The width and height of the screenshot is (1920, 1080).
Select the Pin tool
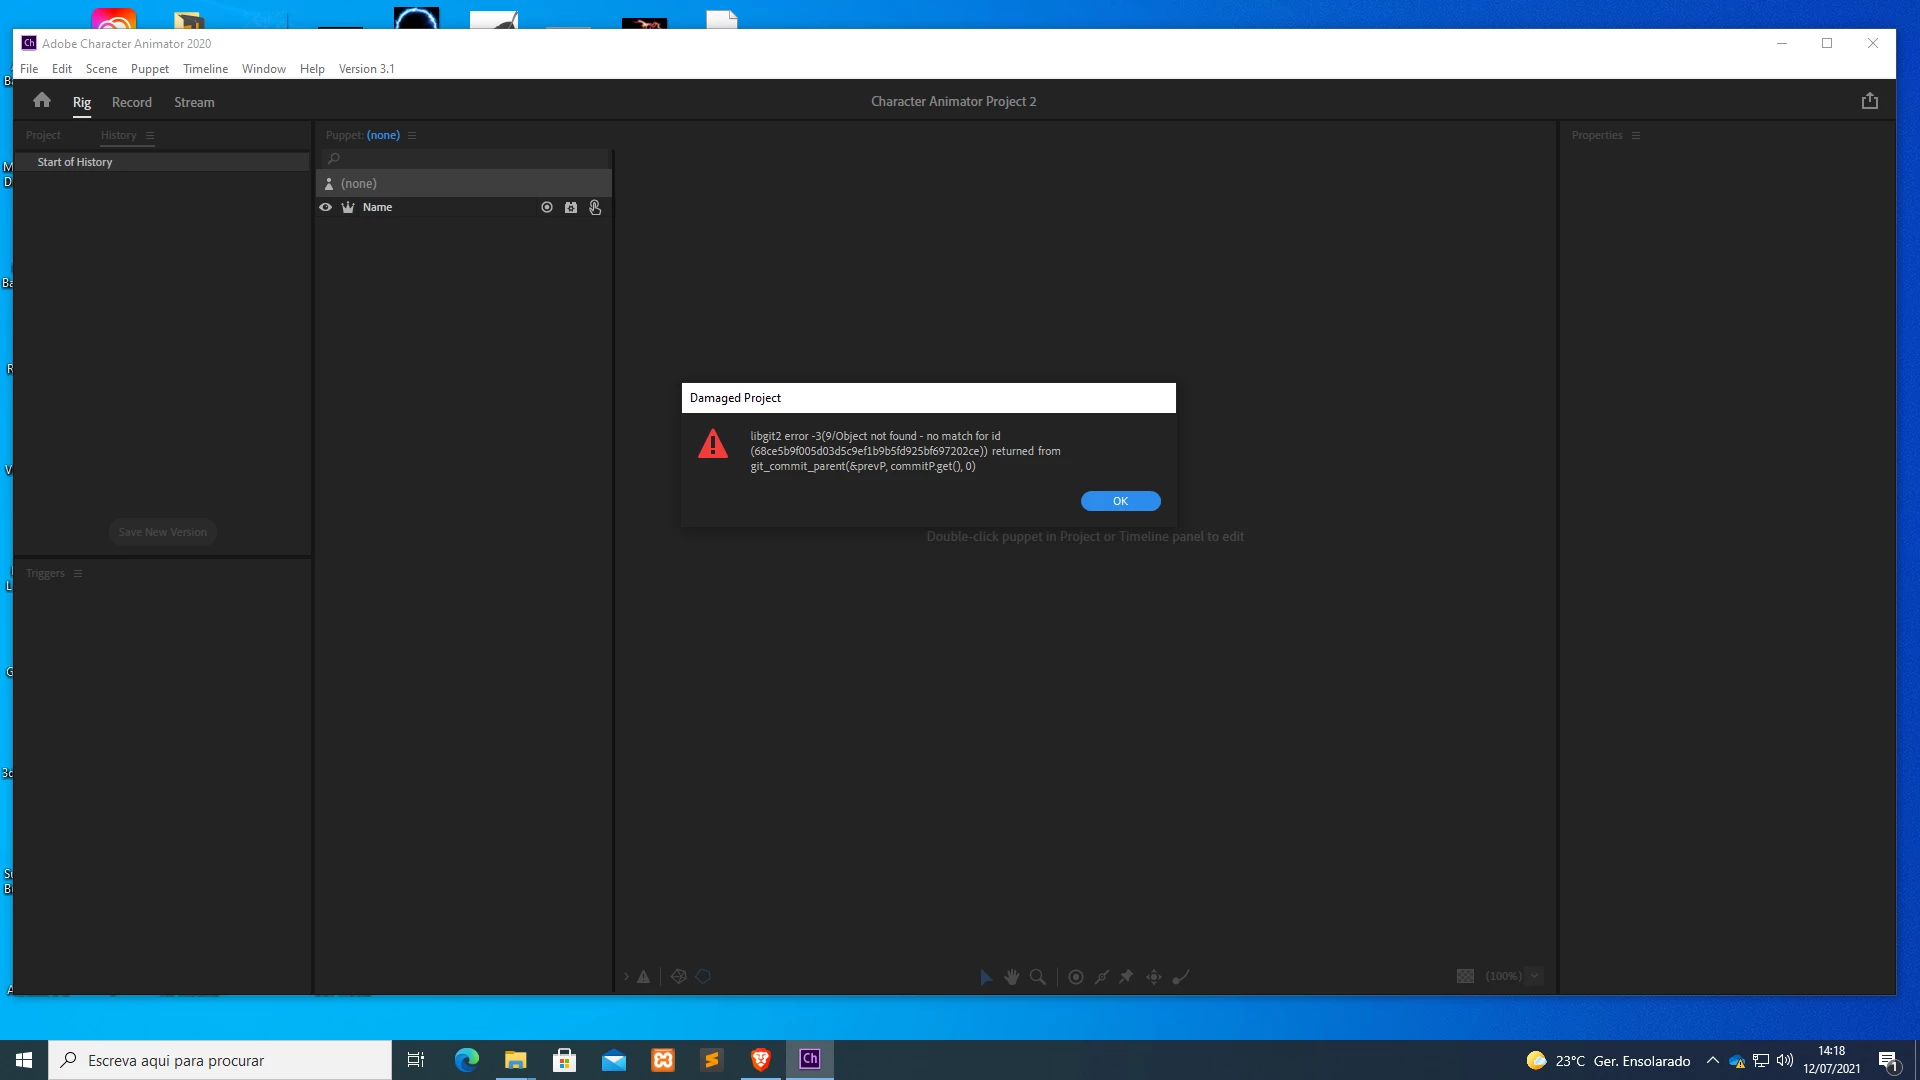[1126, 977]
